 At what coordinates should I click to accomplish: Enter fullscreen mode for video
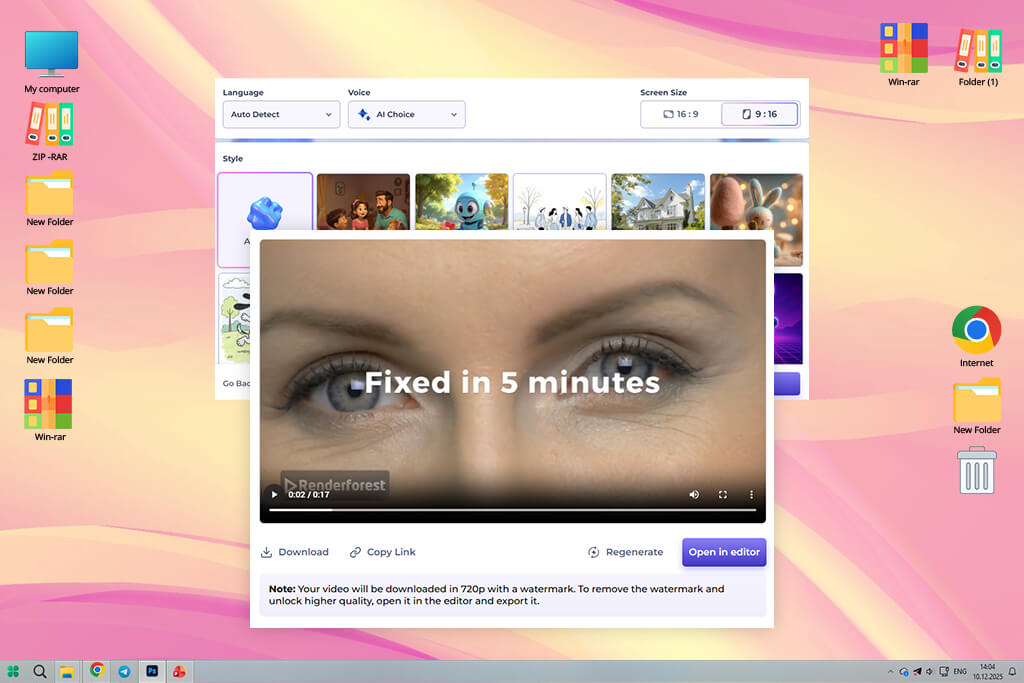pos(723,494)
